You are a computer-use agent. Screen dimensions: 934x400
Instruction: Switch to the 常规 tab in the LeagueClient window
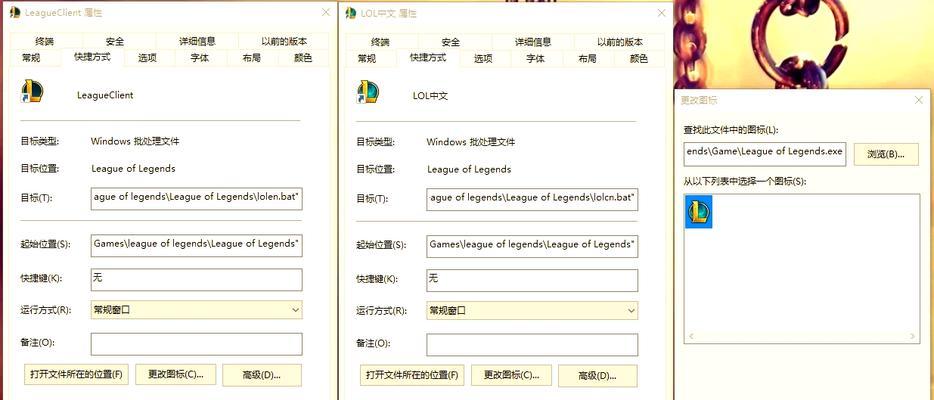(31, 58)
